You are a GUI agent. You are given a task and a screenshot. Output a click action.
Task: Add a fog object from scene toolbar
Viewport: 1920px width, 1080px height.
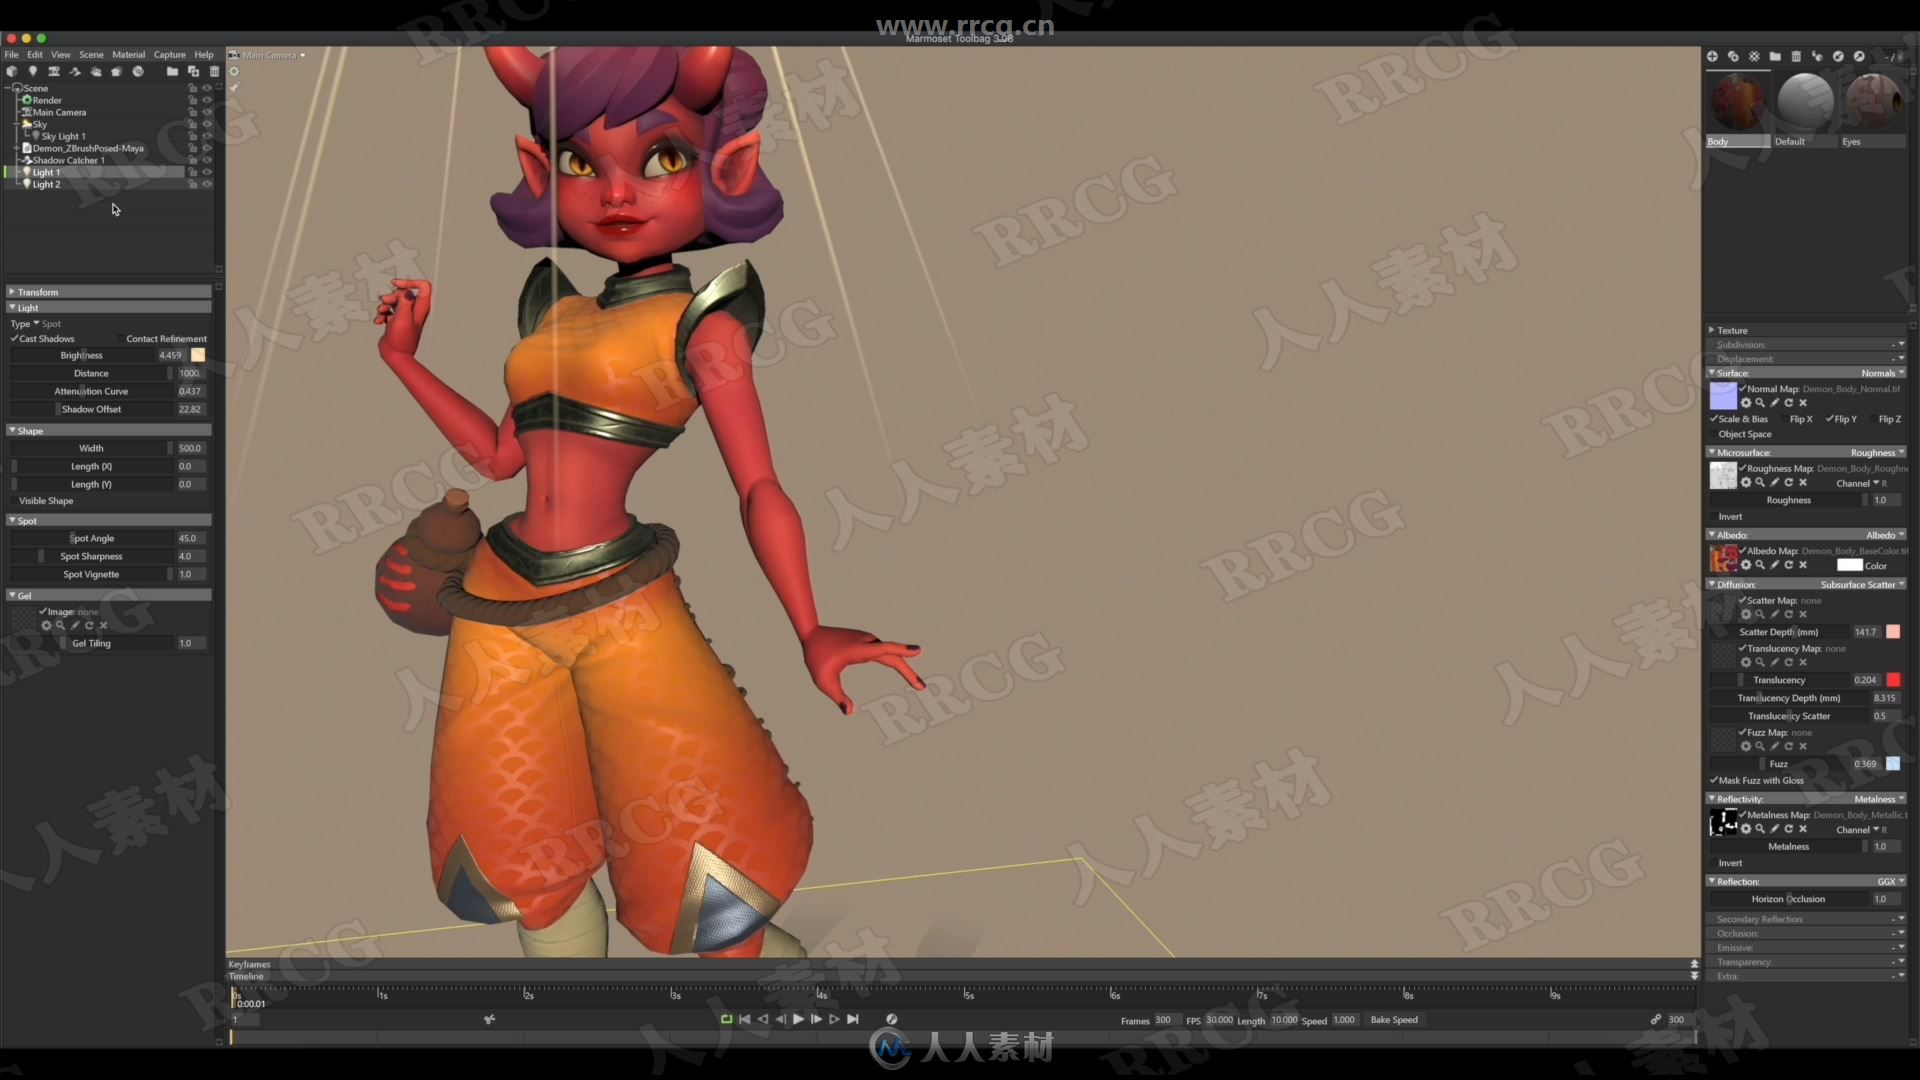(96, 72)
